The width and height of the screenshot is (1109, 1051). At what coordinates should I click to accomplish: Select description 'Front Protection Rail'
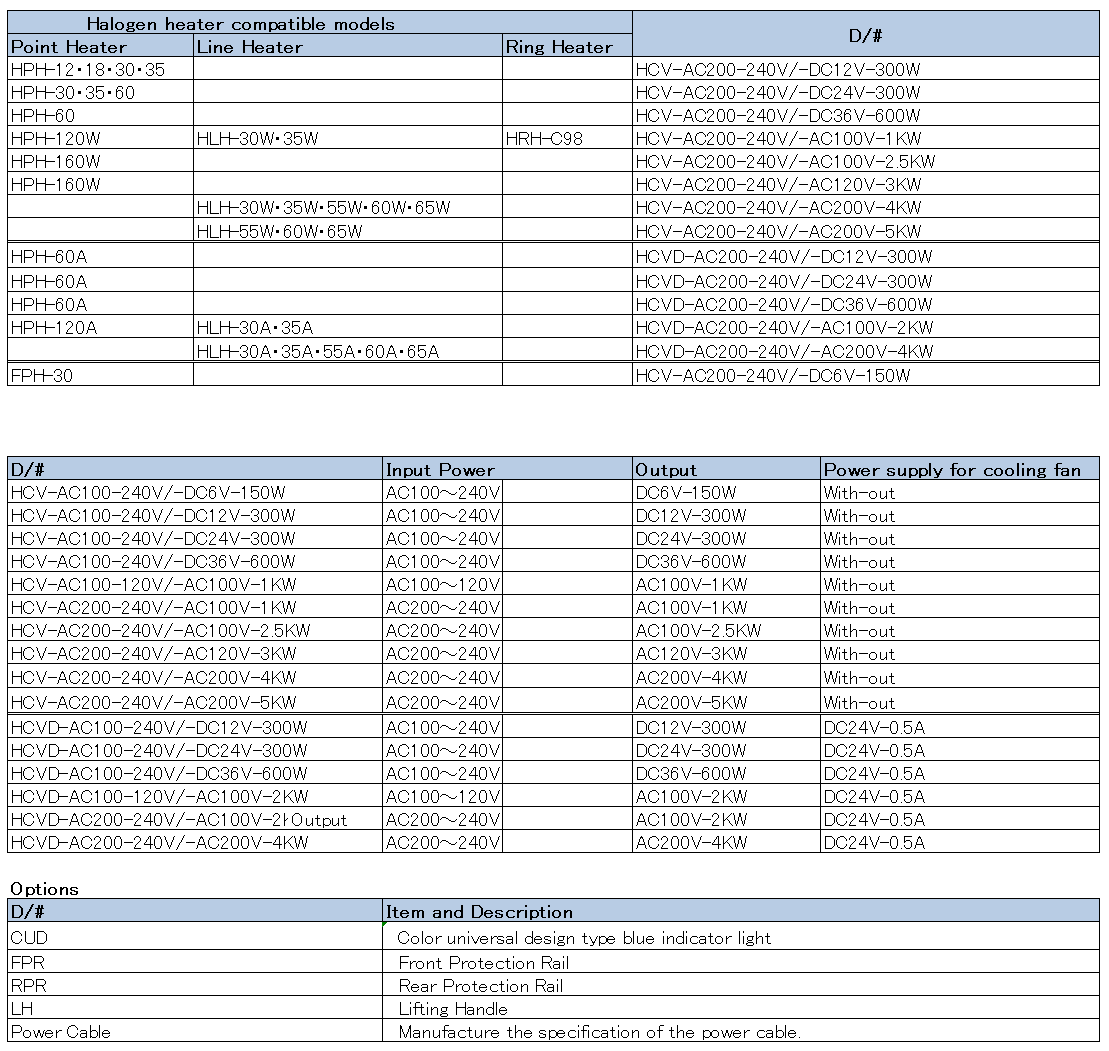tap(741, 962)
